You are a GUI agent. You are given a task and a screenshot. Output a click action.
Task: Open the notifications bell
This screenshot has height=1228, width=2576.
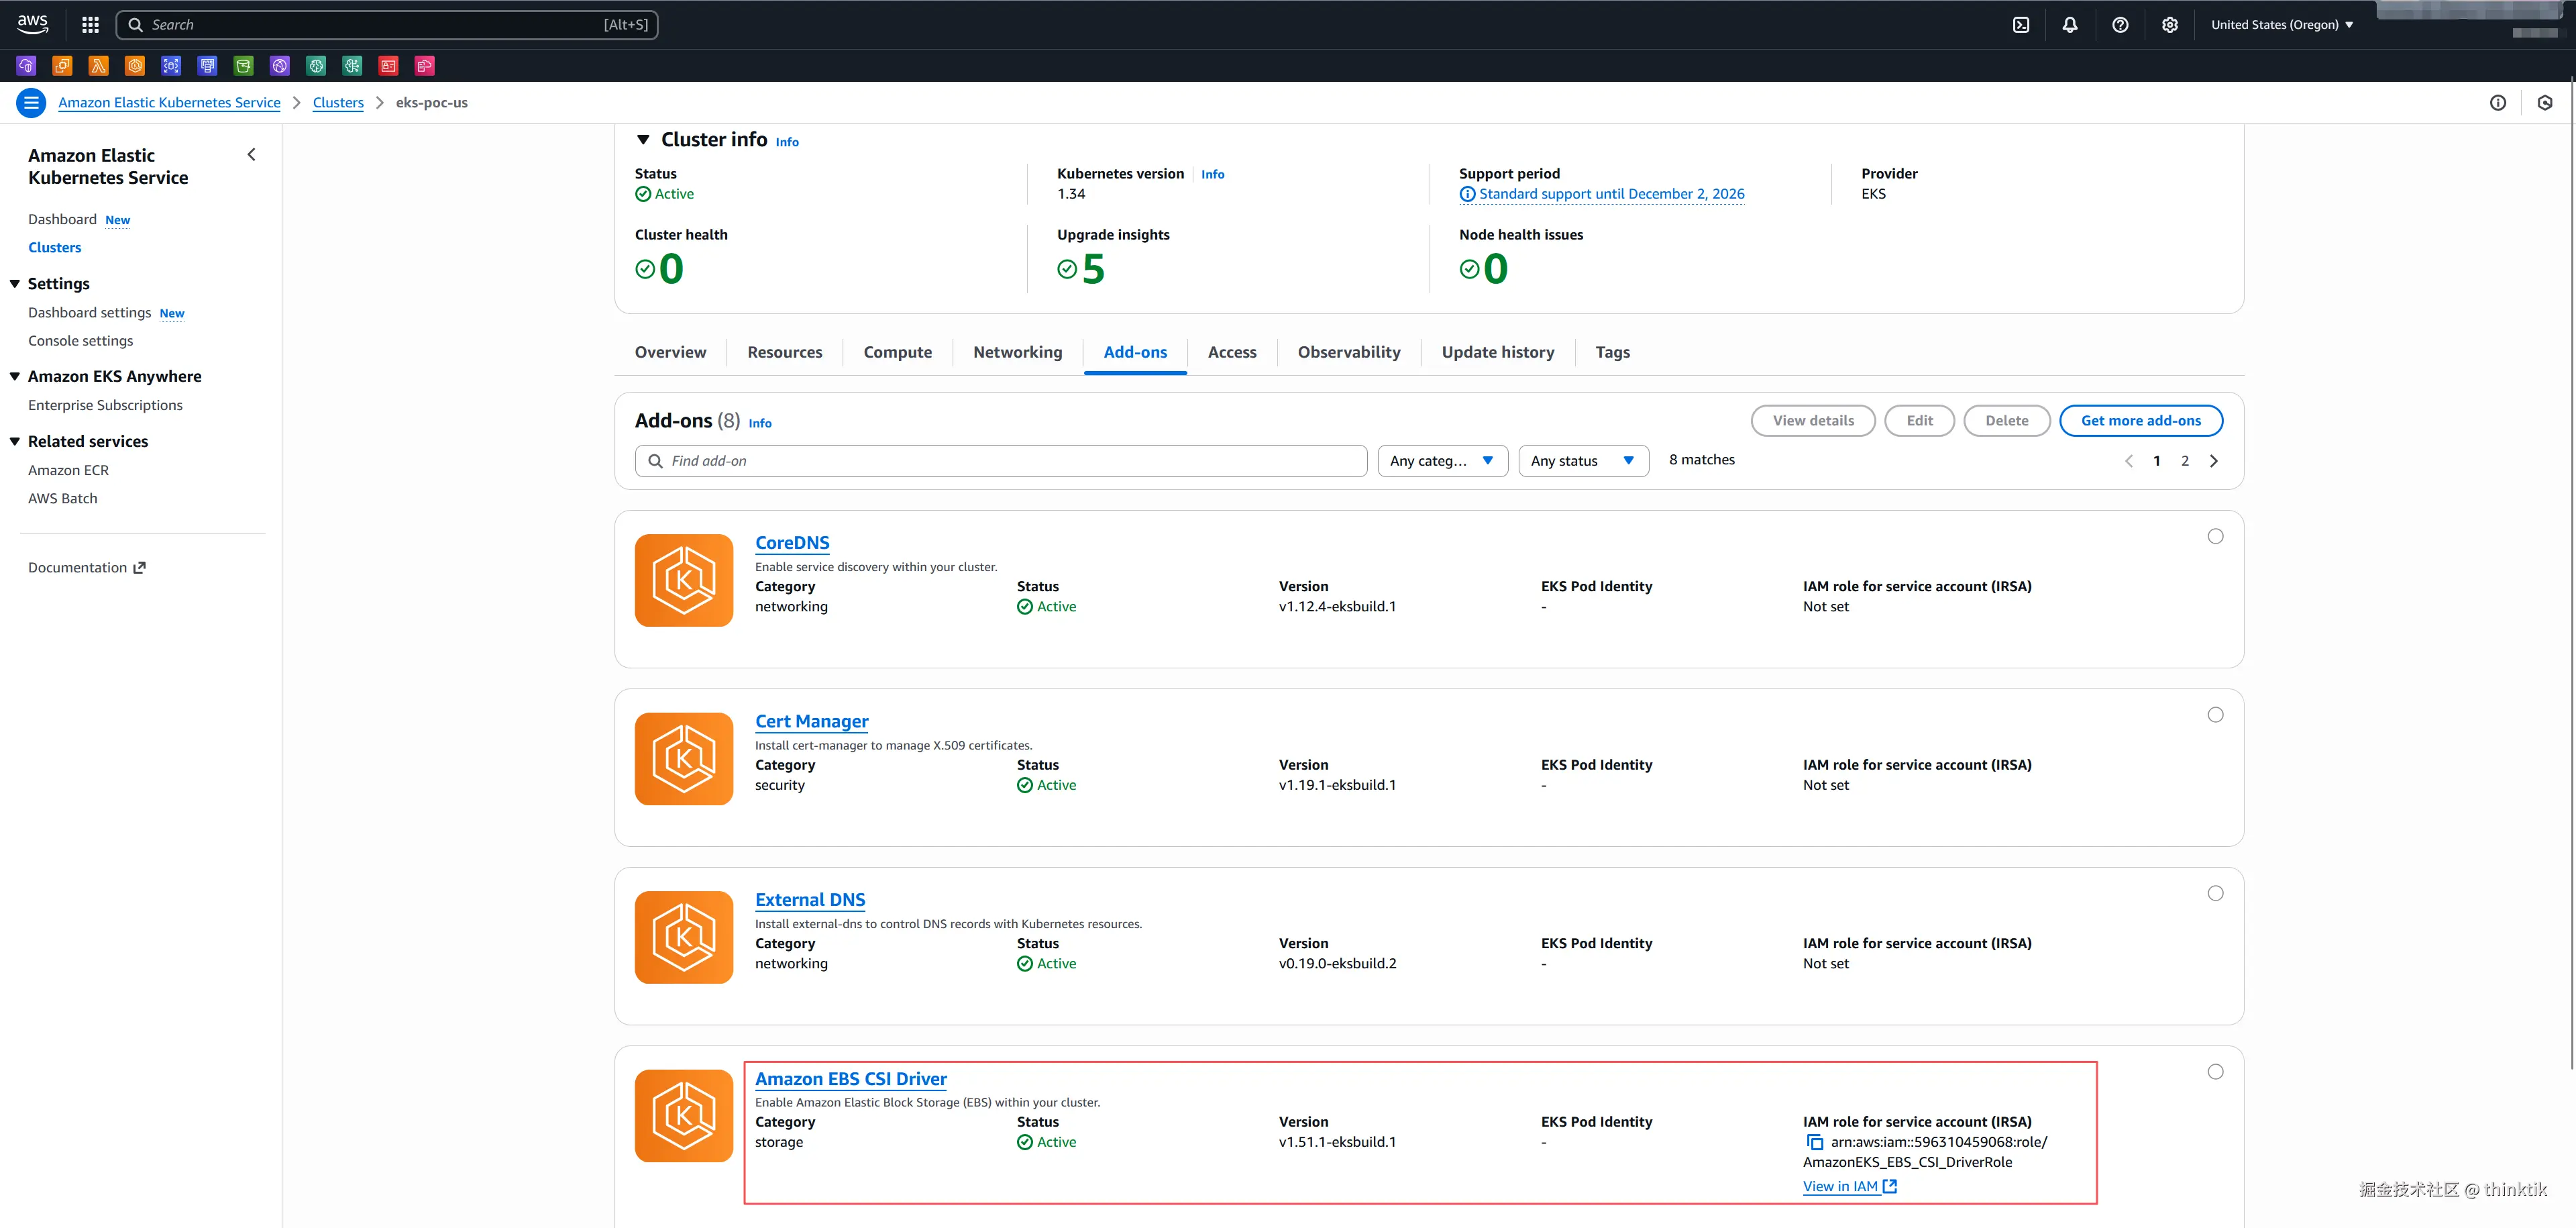(x=2070, y=25)
